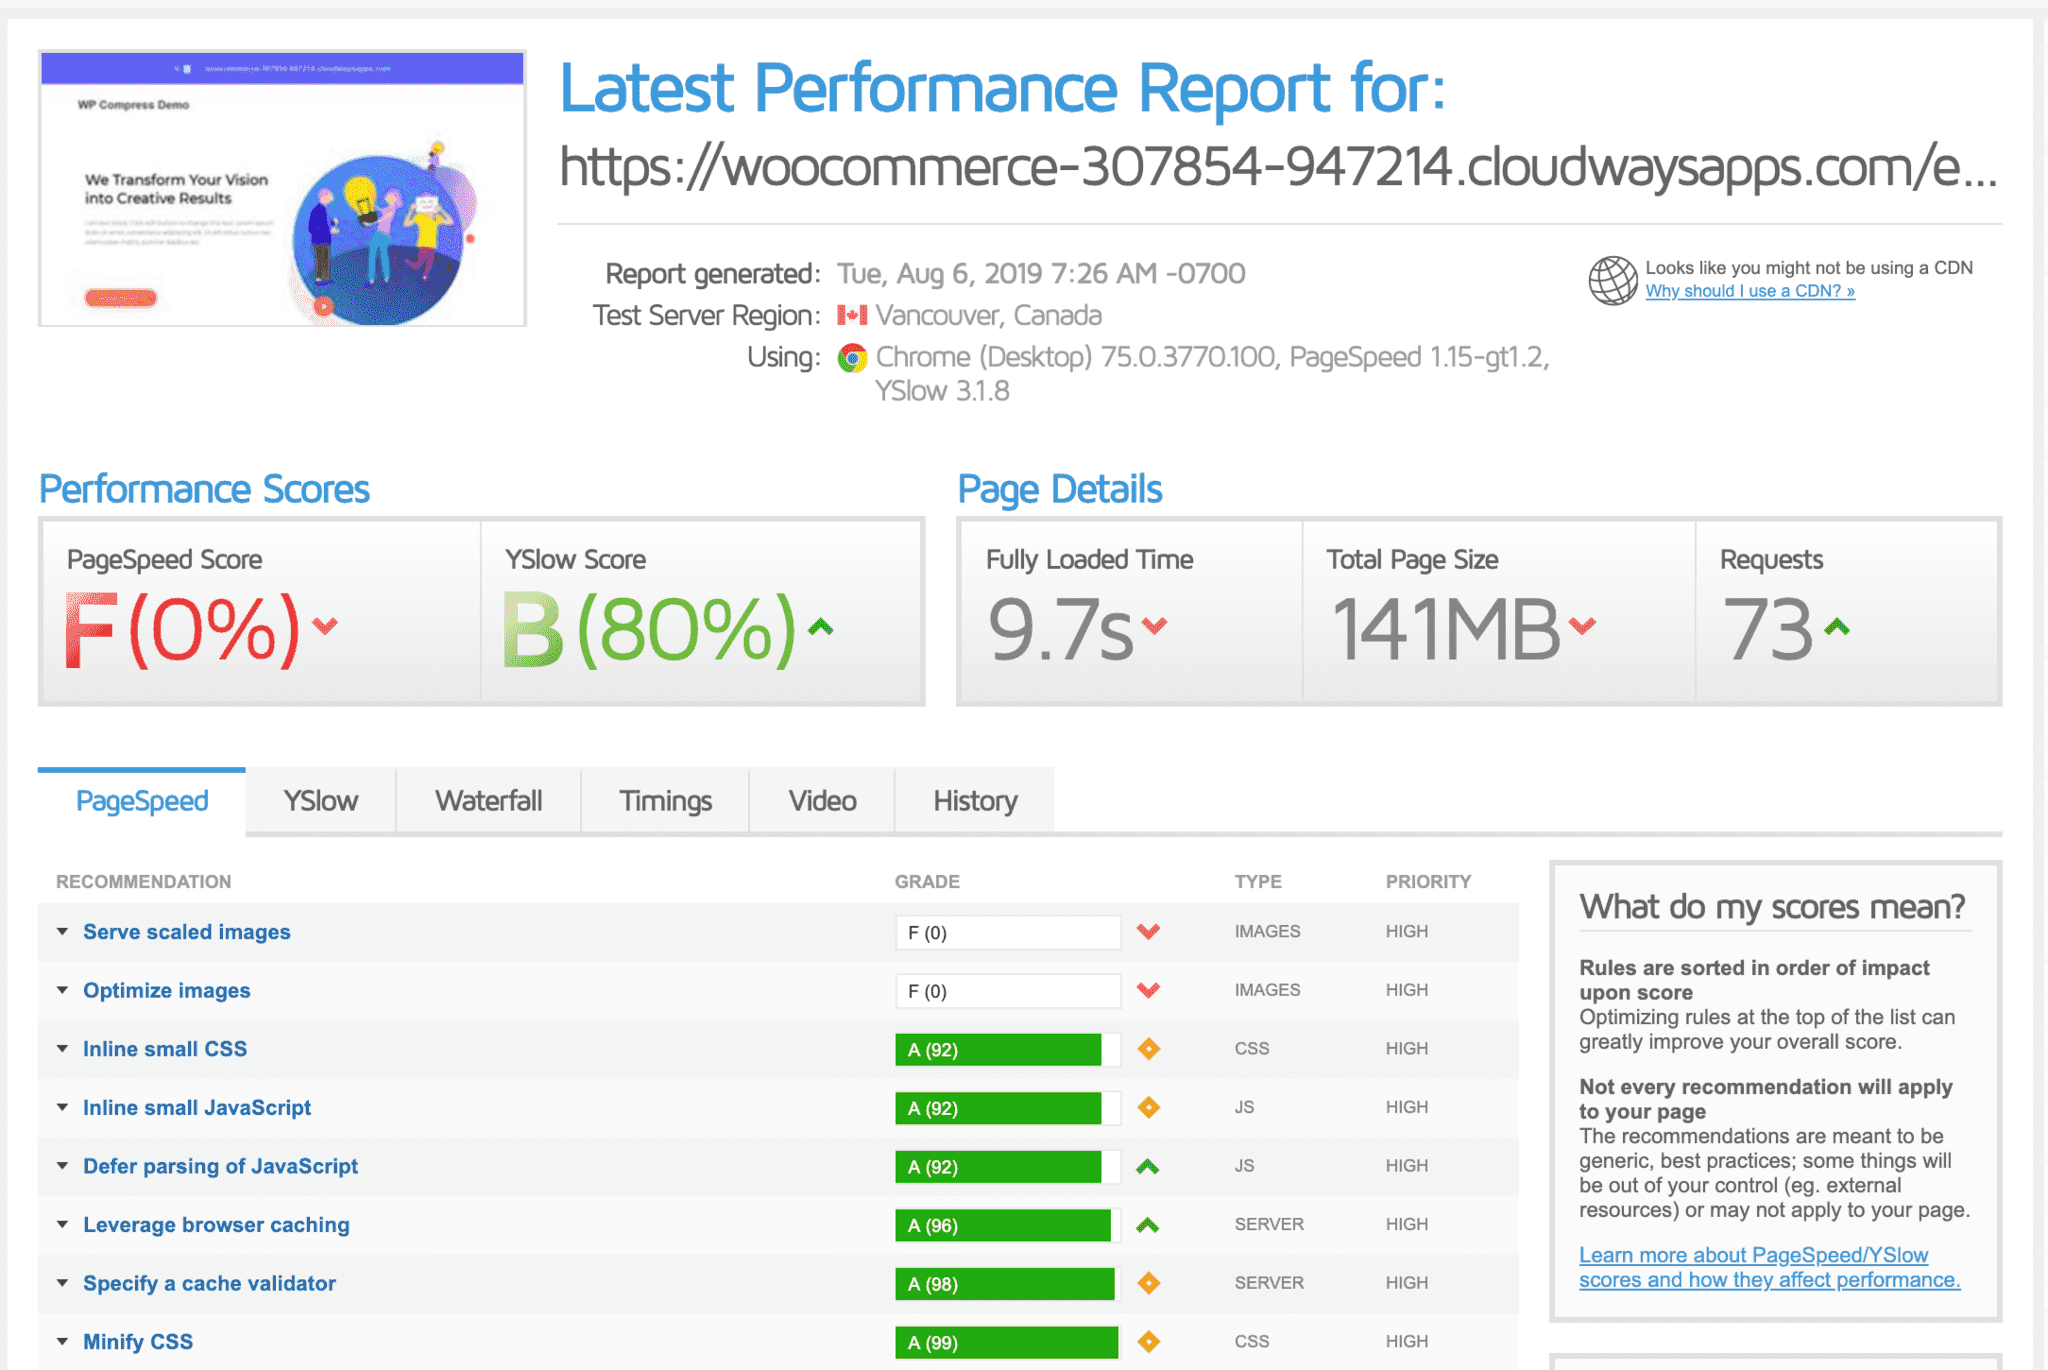Open the YSlow tab
2048x1370 pixels.
click(320, 801)
